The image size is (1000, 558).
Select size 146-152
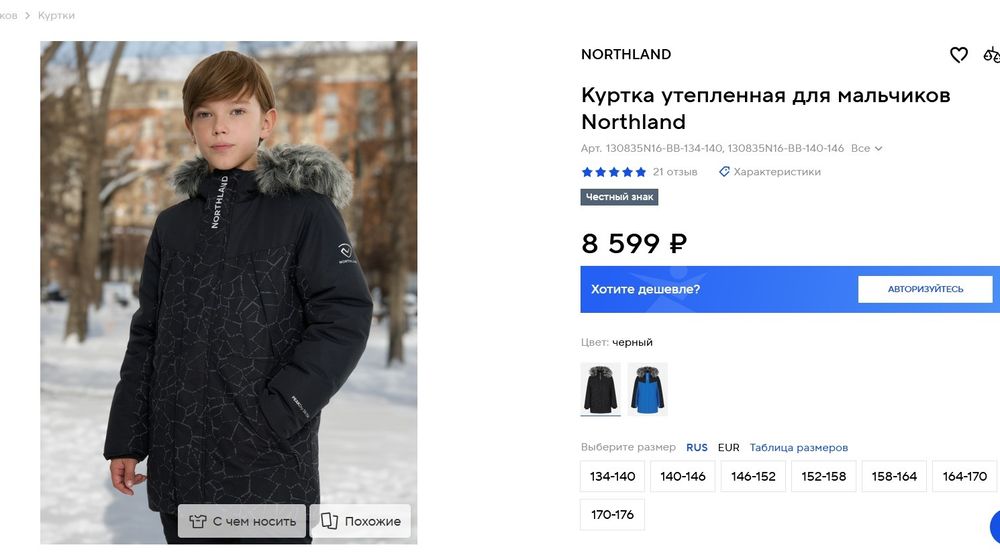click(753, 477)
